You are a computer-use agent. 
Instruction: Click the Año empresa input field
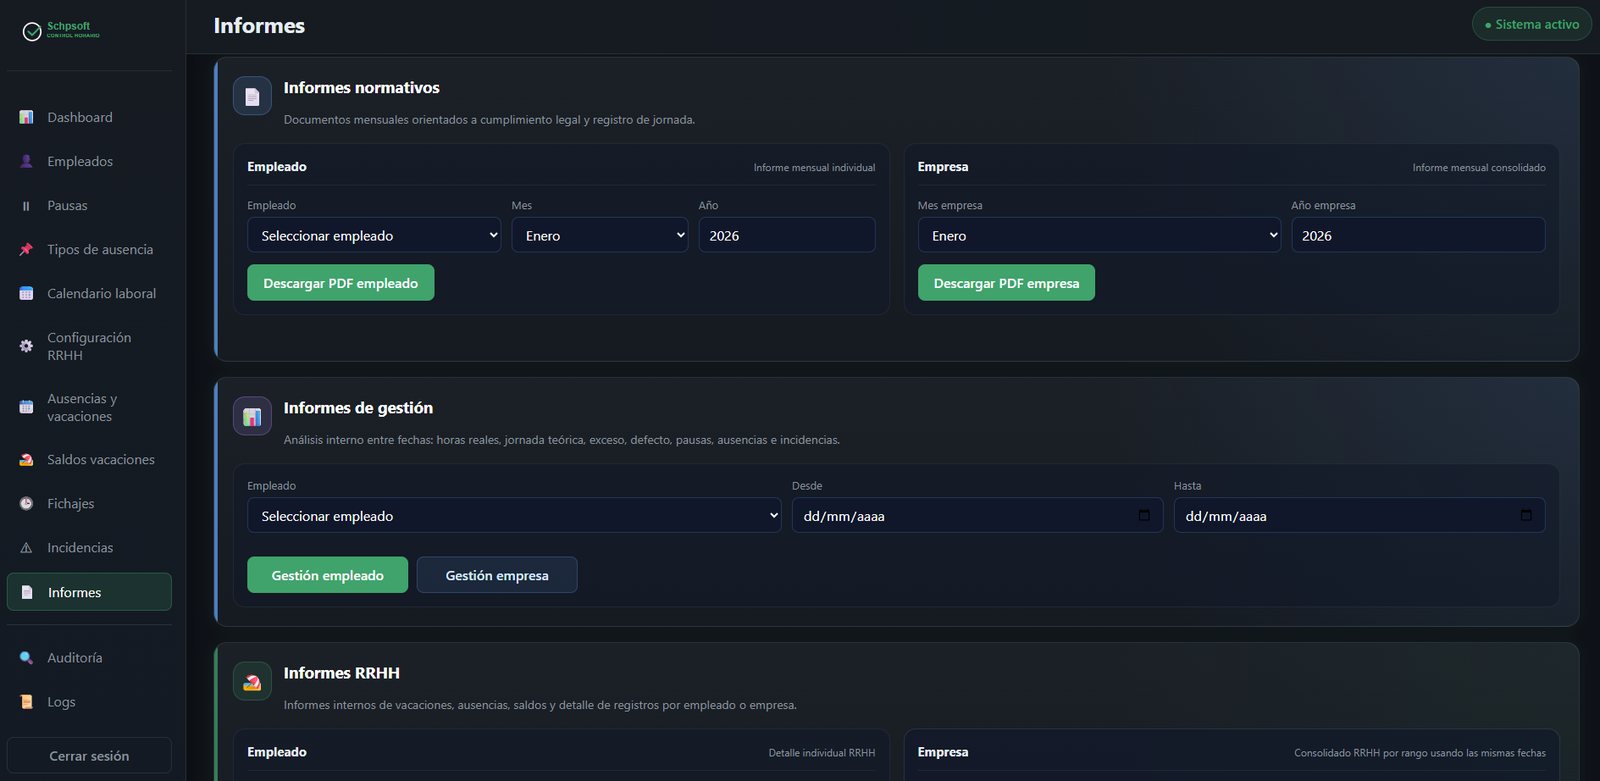coord(1418,235)
